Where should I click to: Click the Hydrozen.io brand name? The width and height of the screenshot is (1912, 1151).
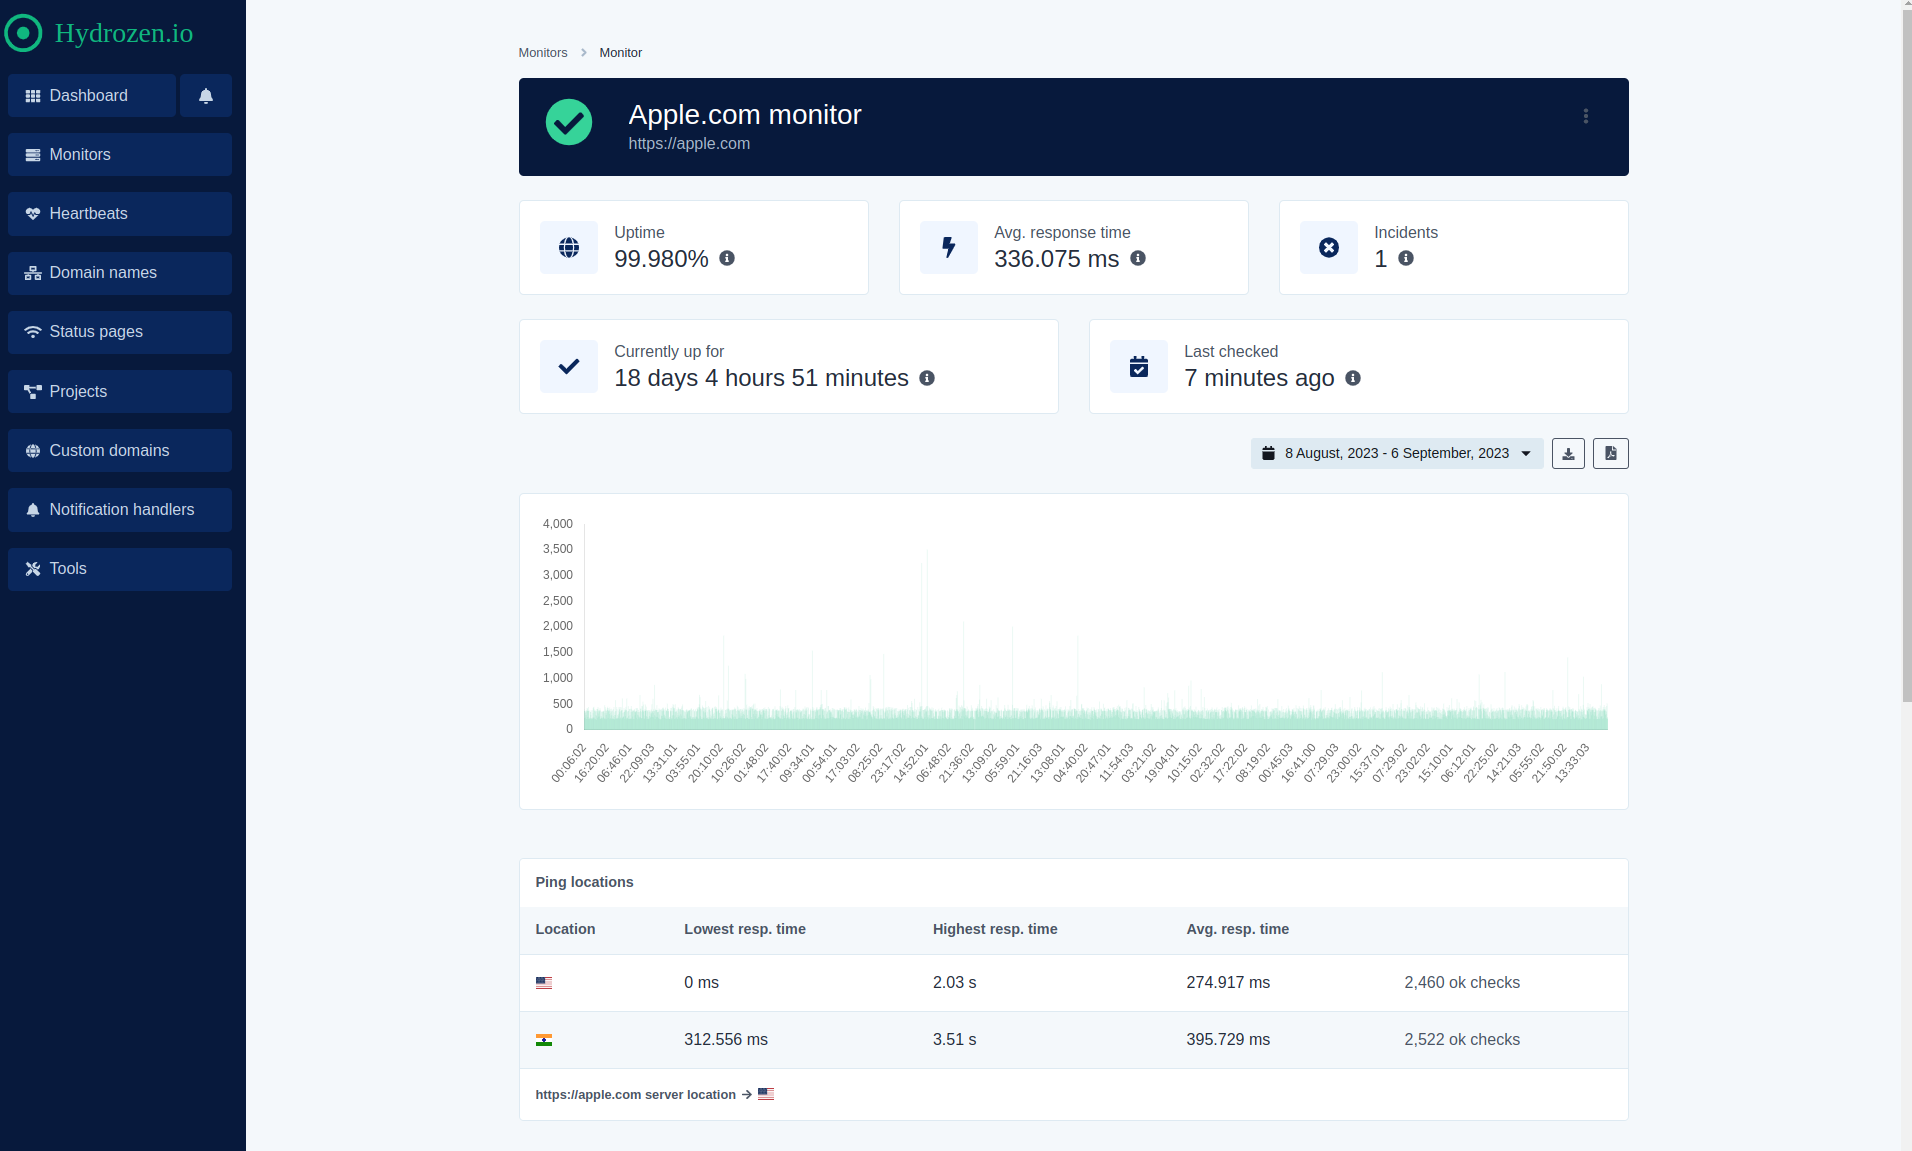(124, 33)
